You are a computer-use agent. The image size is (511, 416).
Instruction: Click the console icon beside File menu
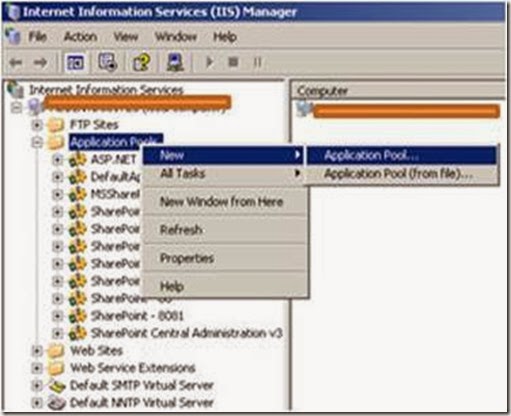tap(13, 37)
